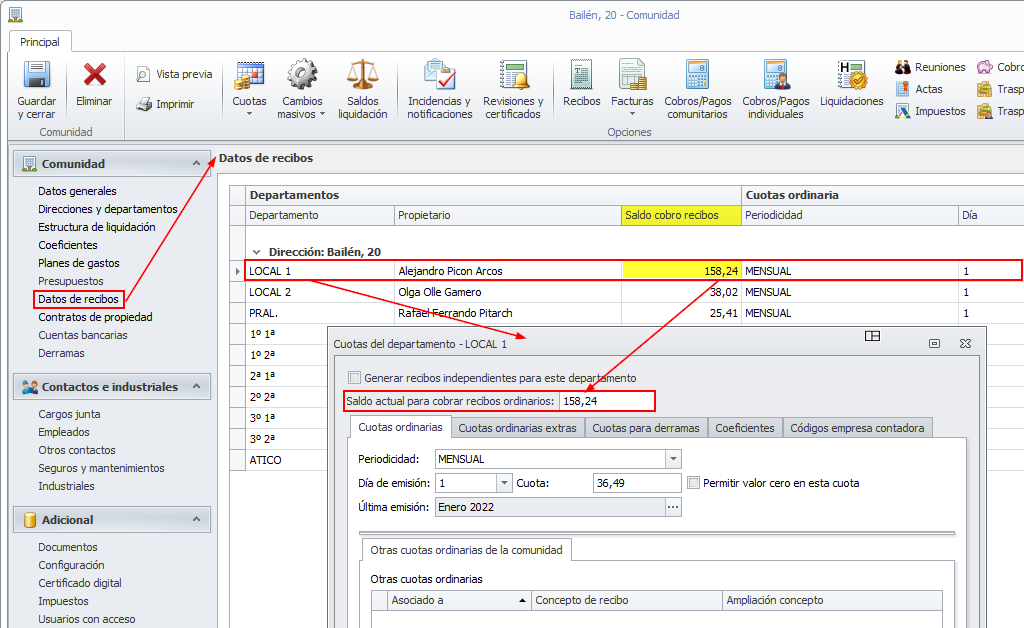The height and width of the screenshot is (628, 1024).
Task: Open the Periodicidad dropdown
Action: coord(673,459)
